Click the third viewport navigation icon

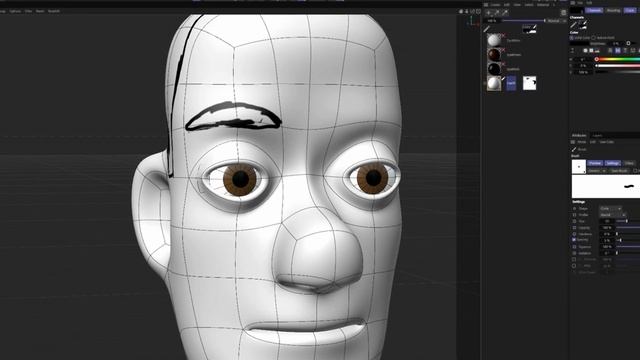click(472, 11)
